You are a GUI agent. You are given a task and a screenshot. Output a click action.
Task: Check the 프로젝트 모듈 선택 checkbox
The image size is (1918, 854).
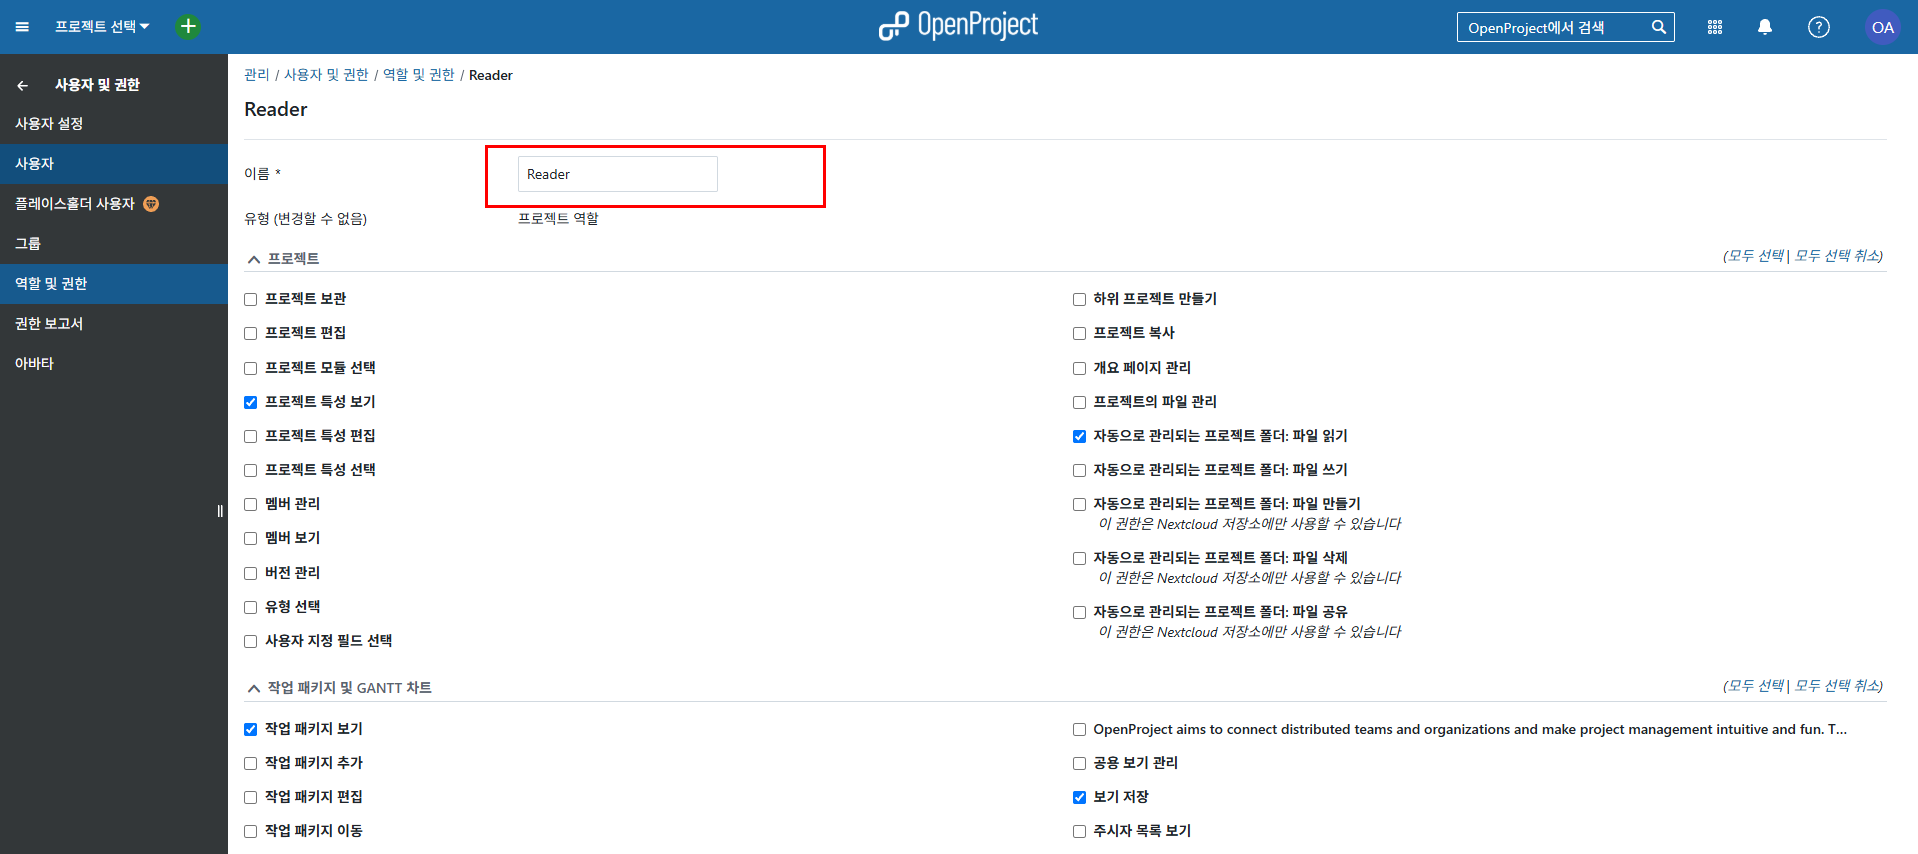pyautogui.click(x=251, y=369)
